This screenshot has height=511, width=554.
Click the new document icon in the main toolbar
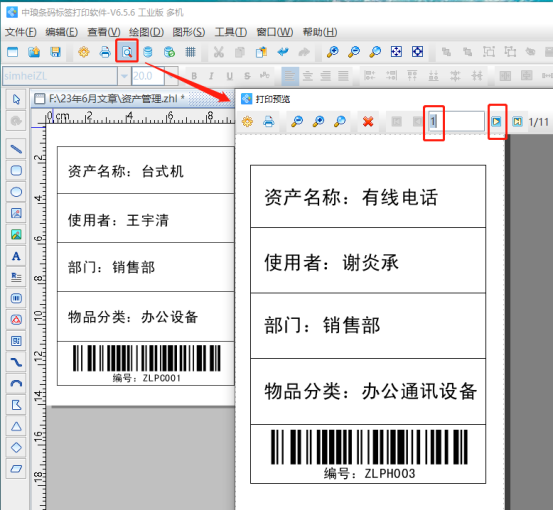pyautogui.click(x=13, y=52)
